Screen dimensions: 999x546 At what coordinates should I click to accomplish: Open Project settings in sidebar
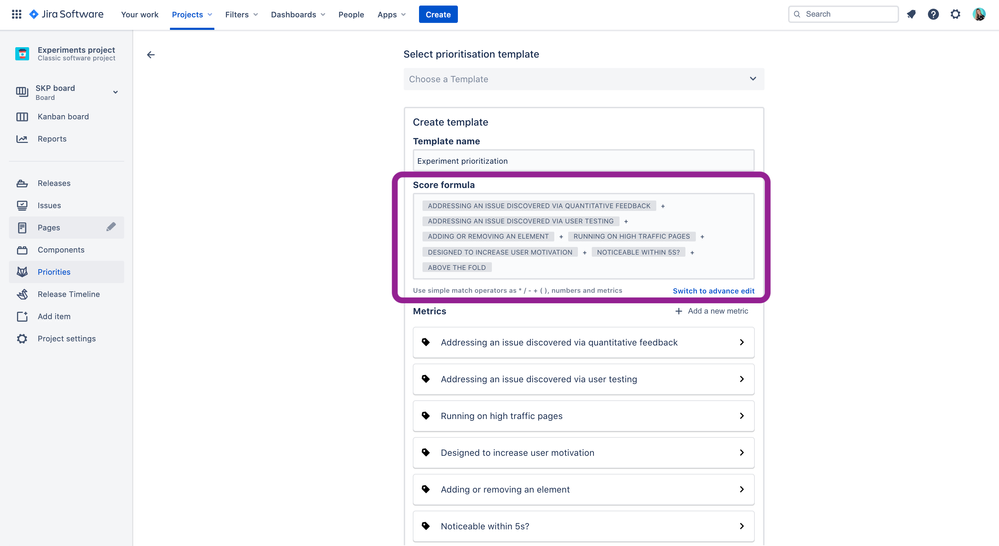click(x=66, y=339)
